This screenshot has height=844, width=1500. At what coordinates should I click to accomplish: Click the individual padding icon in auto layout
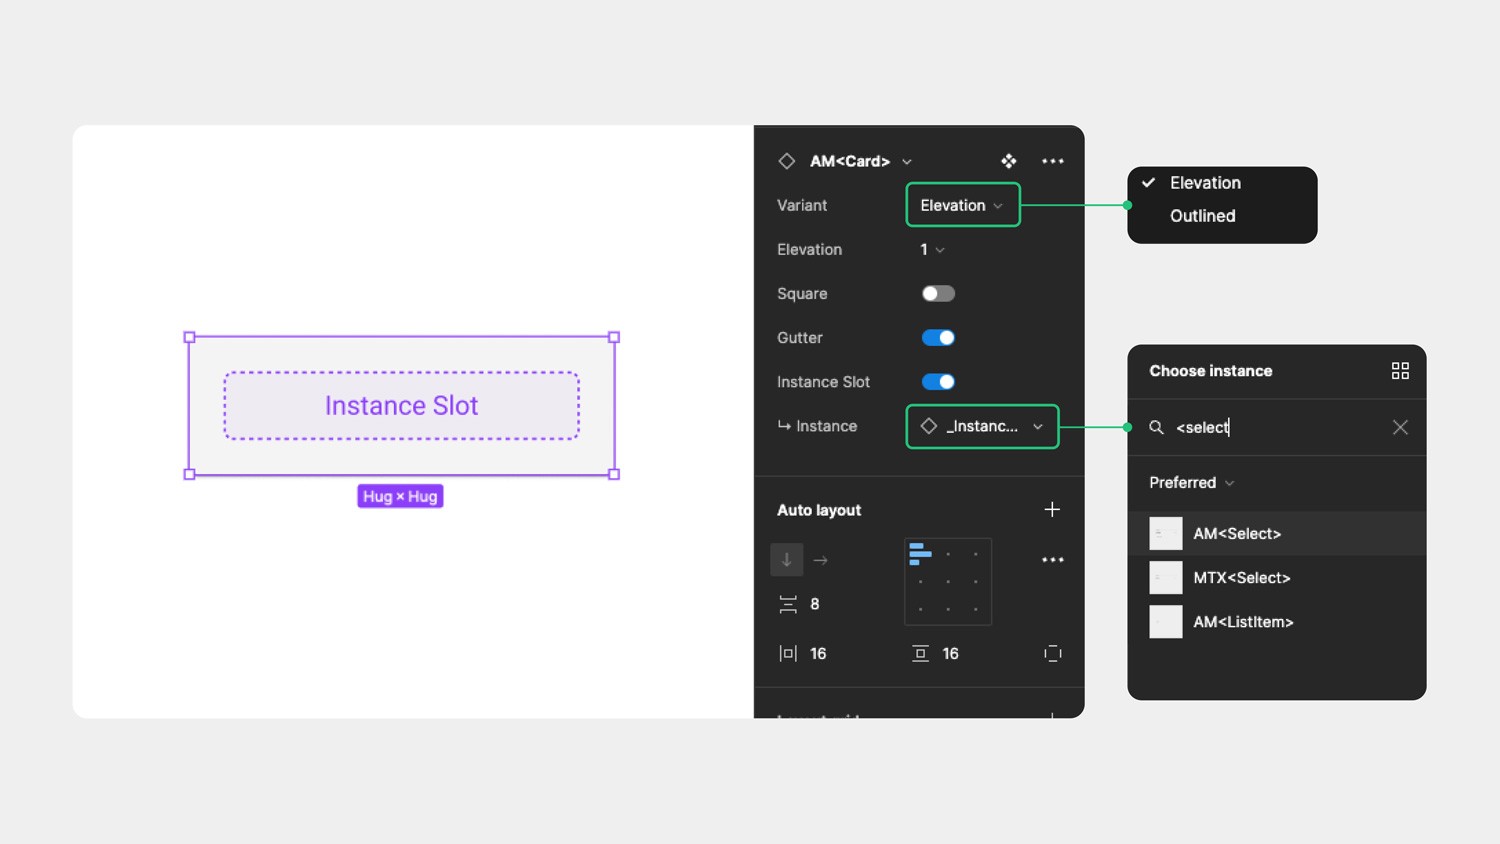(1053, 653)
